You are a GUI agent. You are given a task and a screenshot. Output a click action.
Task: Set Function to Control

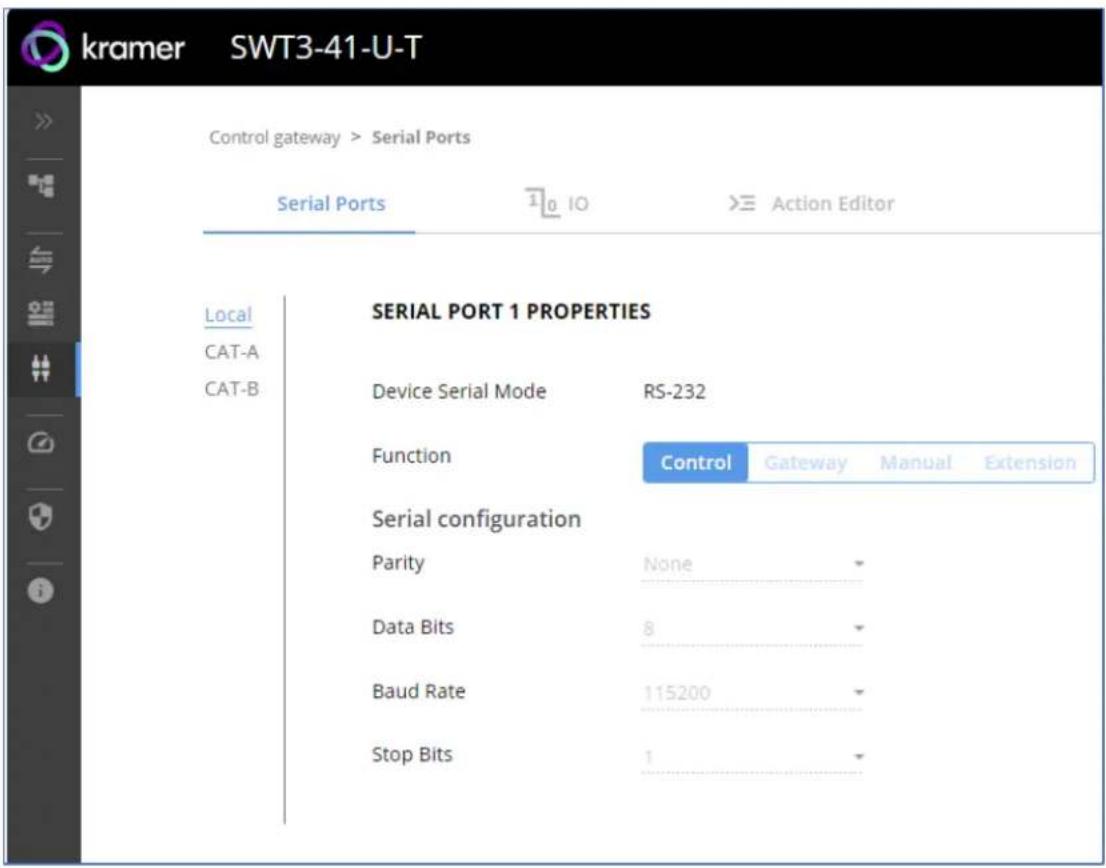coord(695,463)
